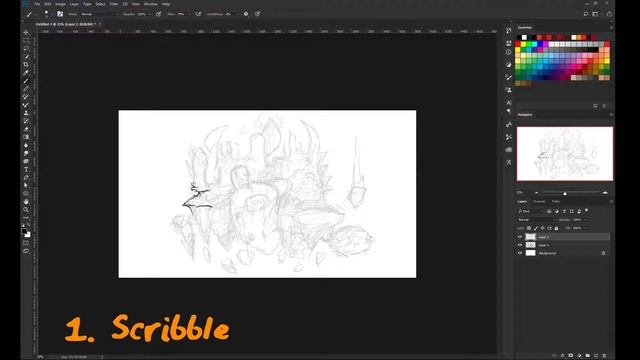
Task: Open the File menu
Action: click(x=37, y=4)
